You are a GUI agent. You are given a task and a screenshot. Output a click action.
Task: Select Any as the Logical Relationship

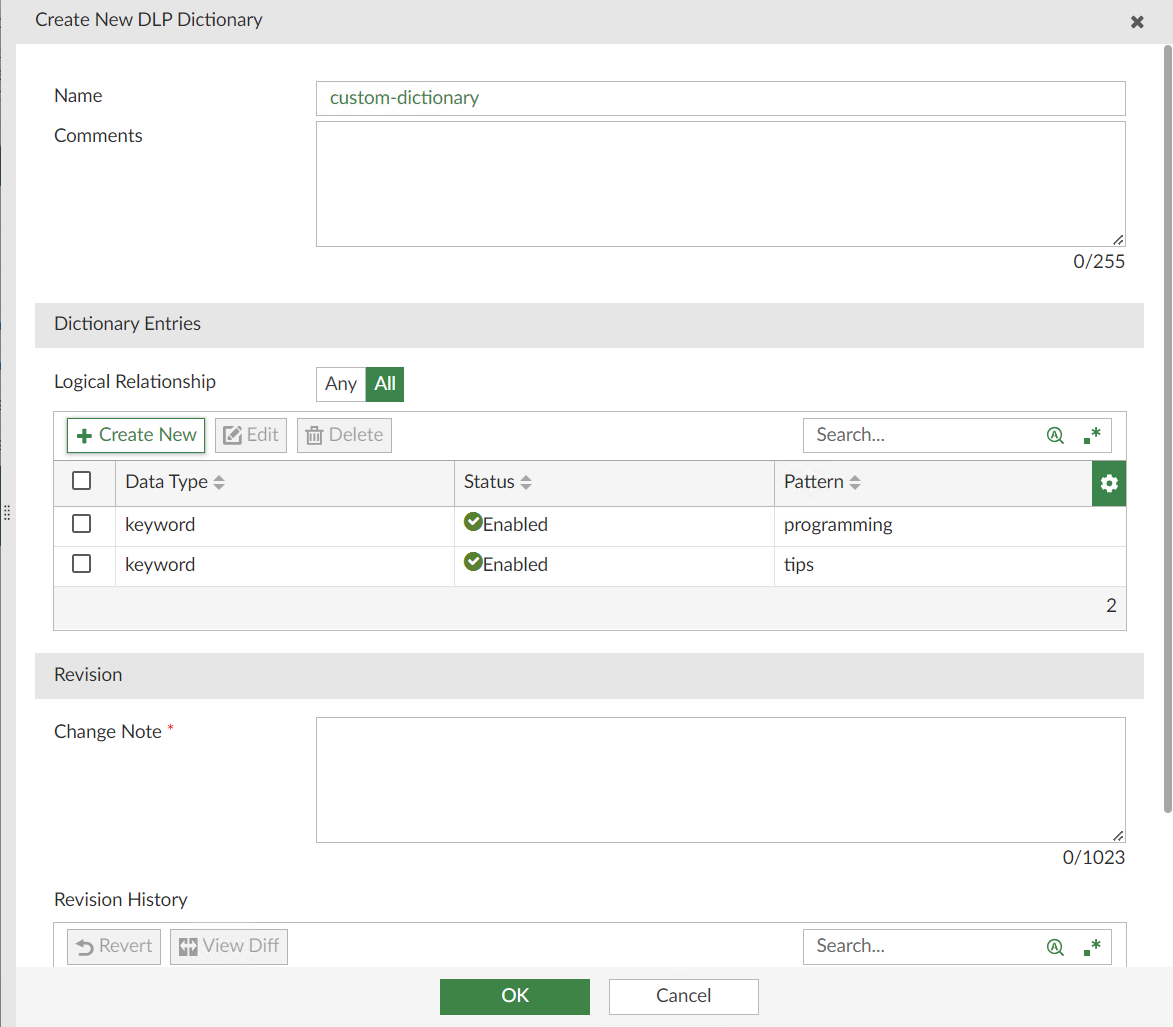coord(340,384)
